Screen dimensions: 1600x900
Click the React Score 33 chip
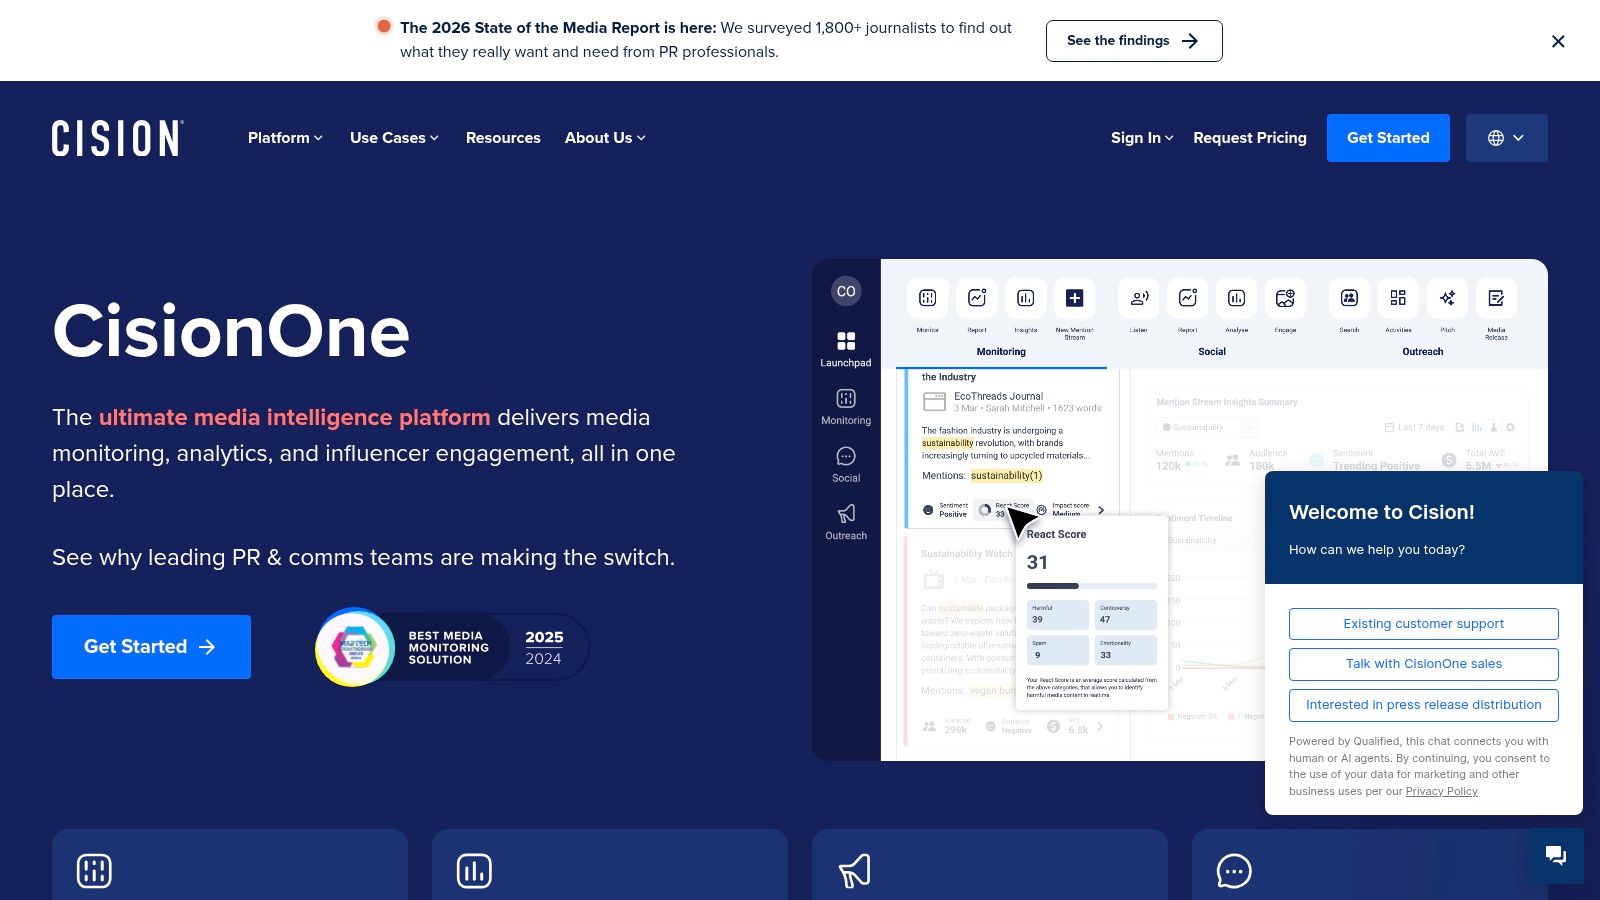click(1003, 510)
